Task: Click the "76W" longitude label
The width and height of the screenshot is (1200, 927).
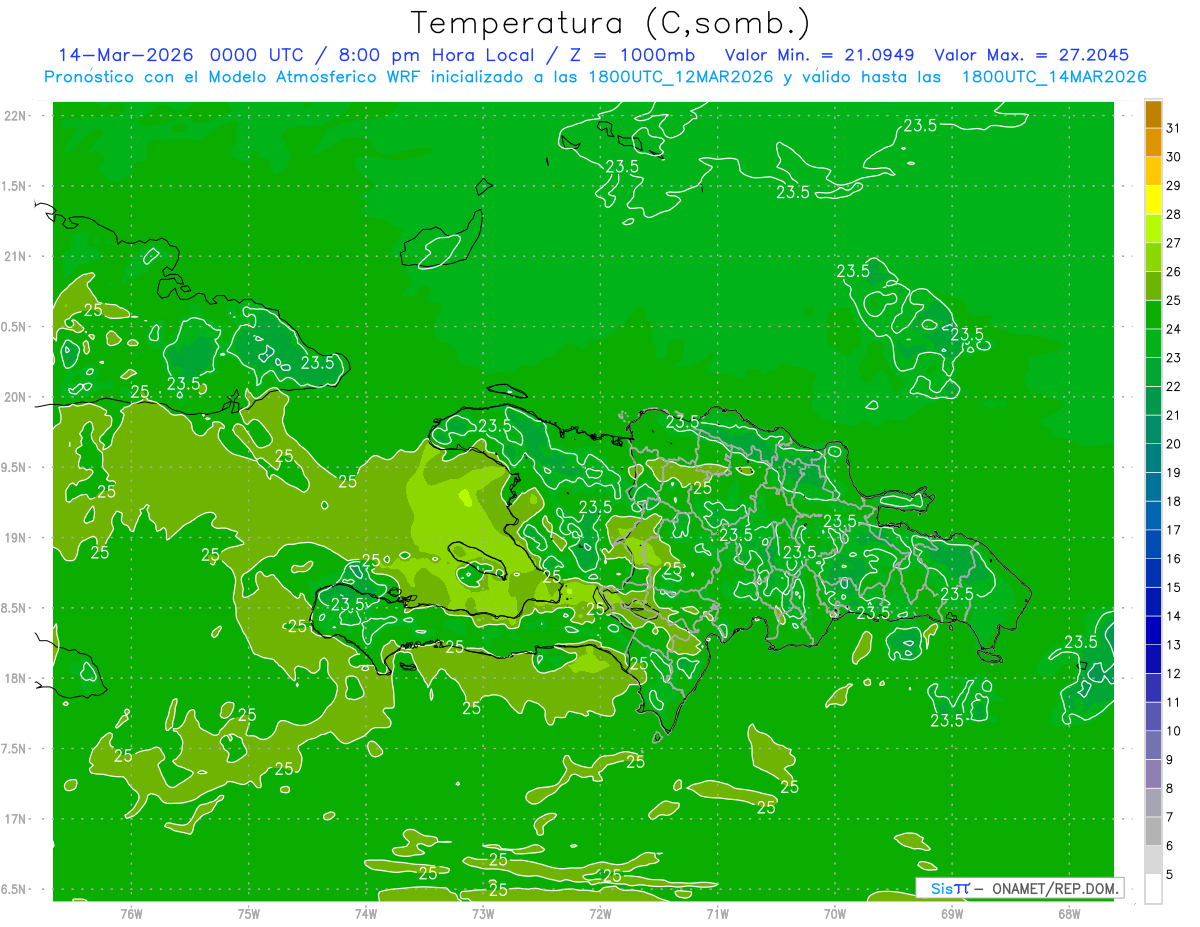Action: (x=131, y=913)
